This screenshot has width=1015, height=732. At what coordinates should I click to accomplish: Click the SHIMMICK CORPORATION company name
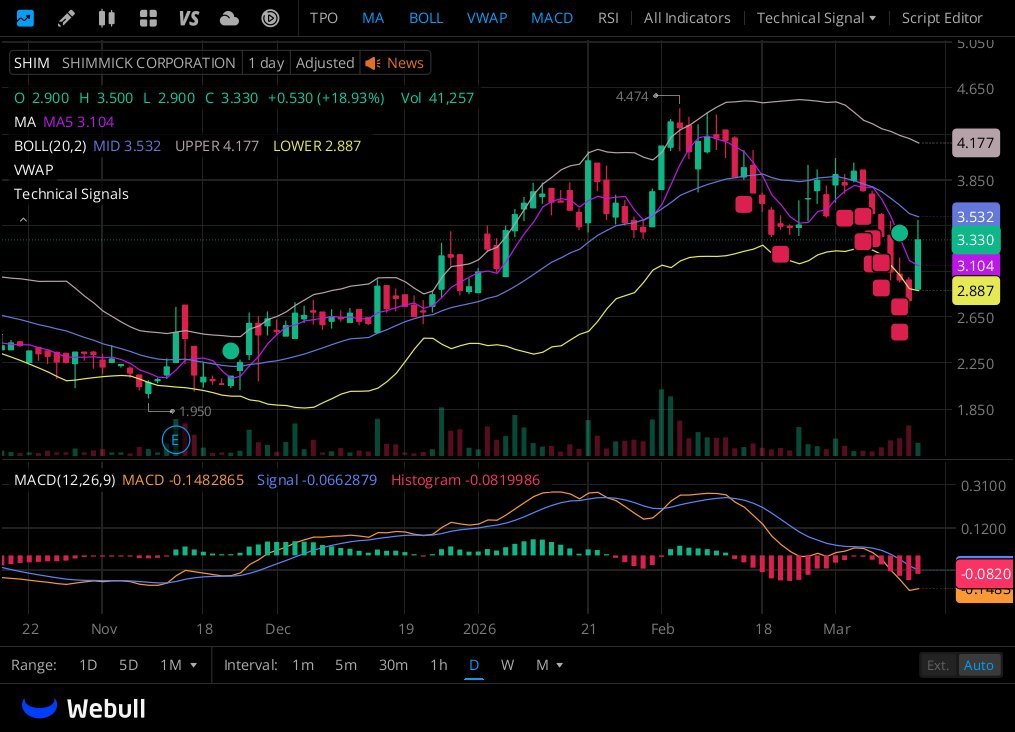(x=148, y=63)
